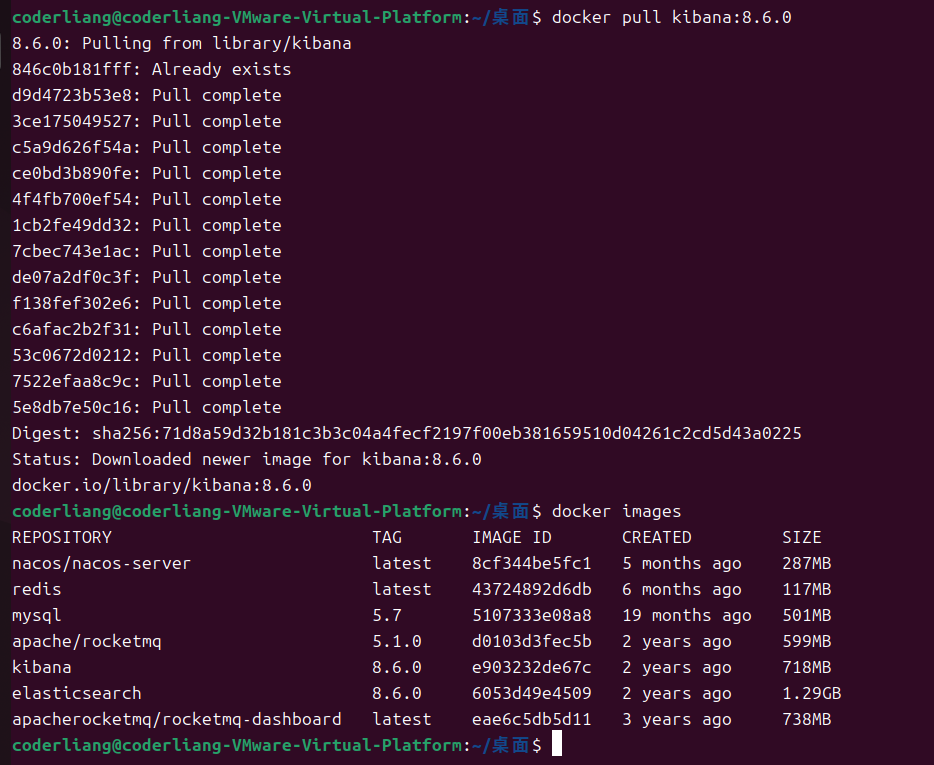Click the CREATED column header
The height and width of the screenshot is (765, 934).
pos(656,537)
